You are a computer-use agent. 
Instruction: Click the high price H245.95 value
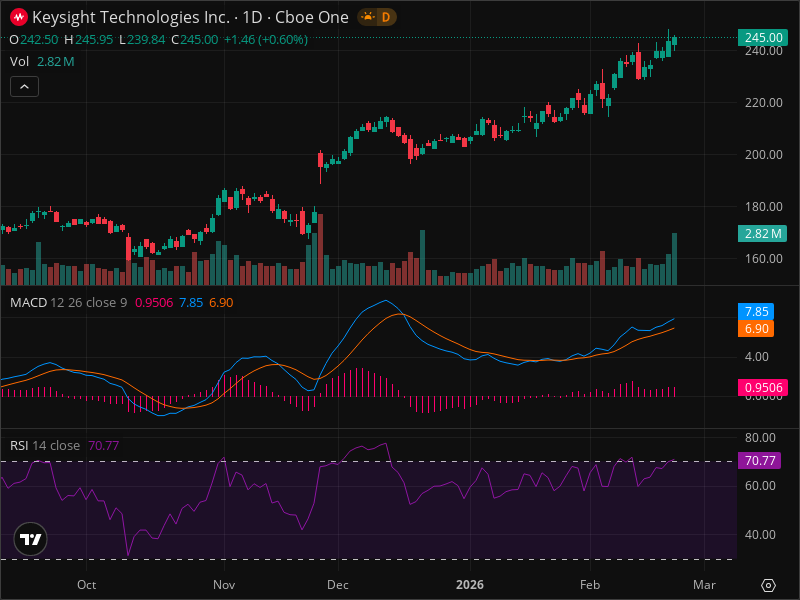coord(88,40)
